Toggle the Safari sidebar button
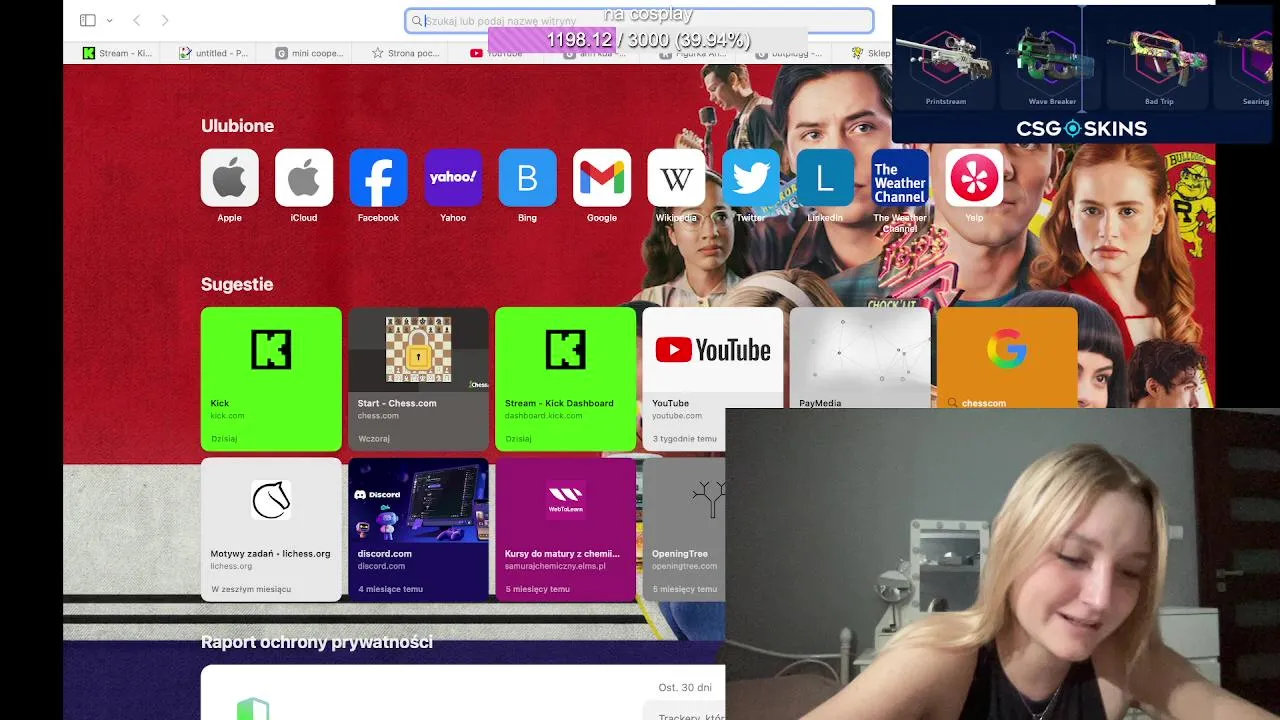The image size is (1280, 720). 87,20
